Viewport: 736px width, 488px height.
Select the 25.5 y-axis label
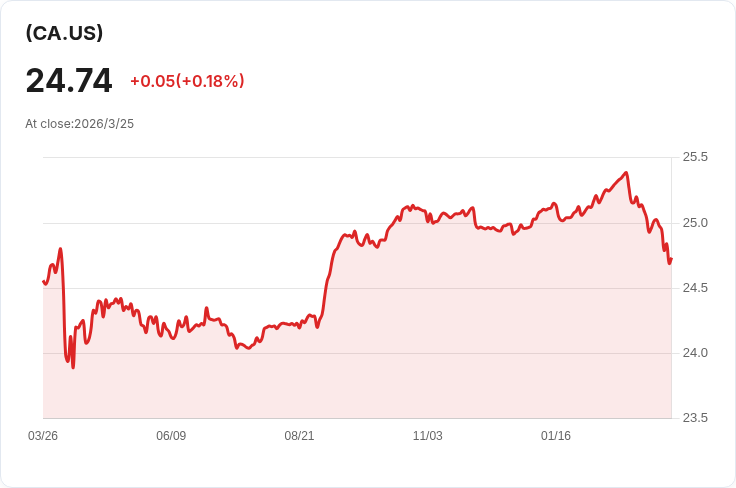point(695,157)
